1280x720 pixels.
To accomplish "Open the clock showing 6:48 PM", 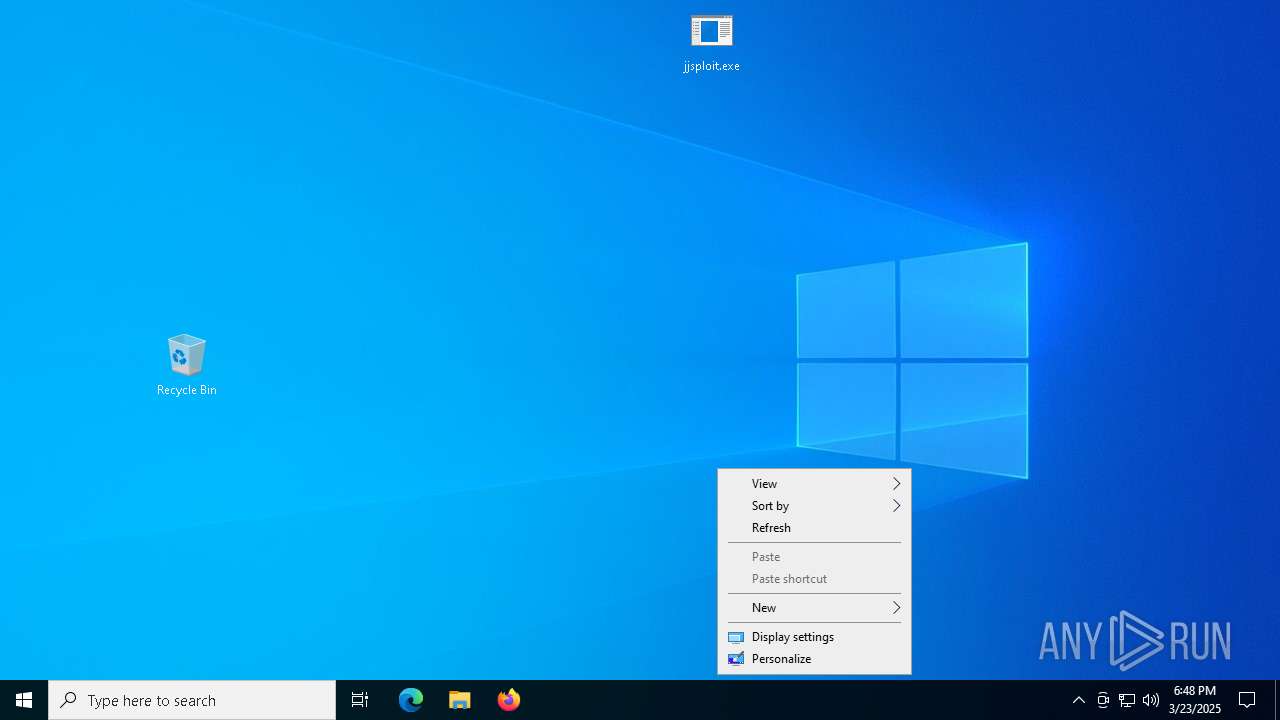I will [x=1195, y=700].
